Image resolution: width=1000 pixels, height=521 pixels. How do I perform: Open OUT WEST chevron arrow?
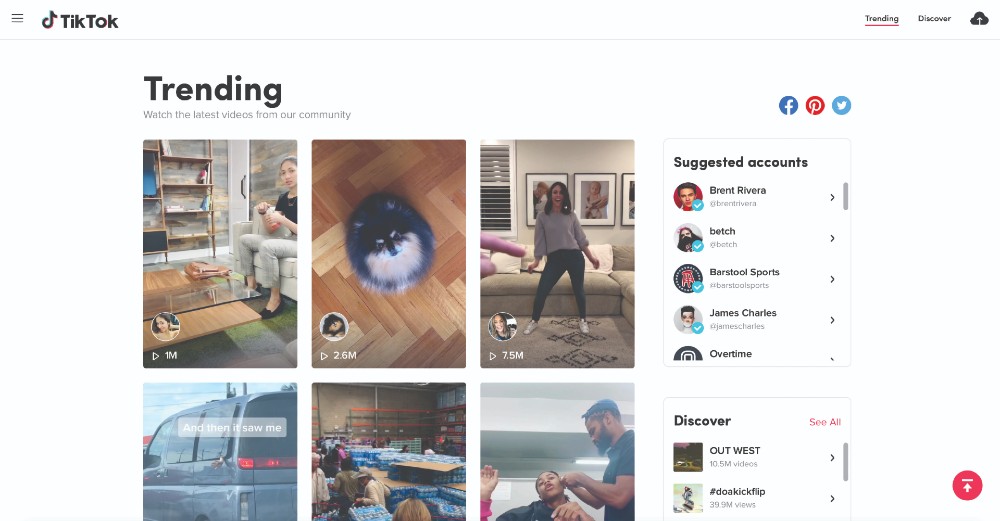click(832, 457)
